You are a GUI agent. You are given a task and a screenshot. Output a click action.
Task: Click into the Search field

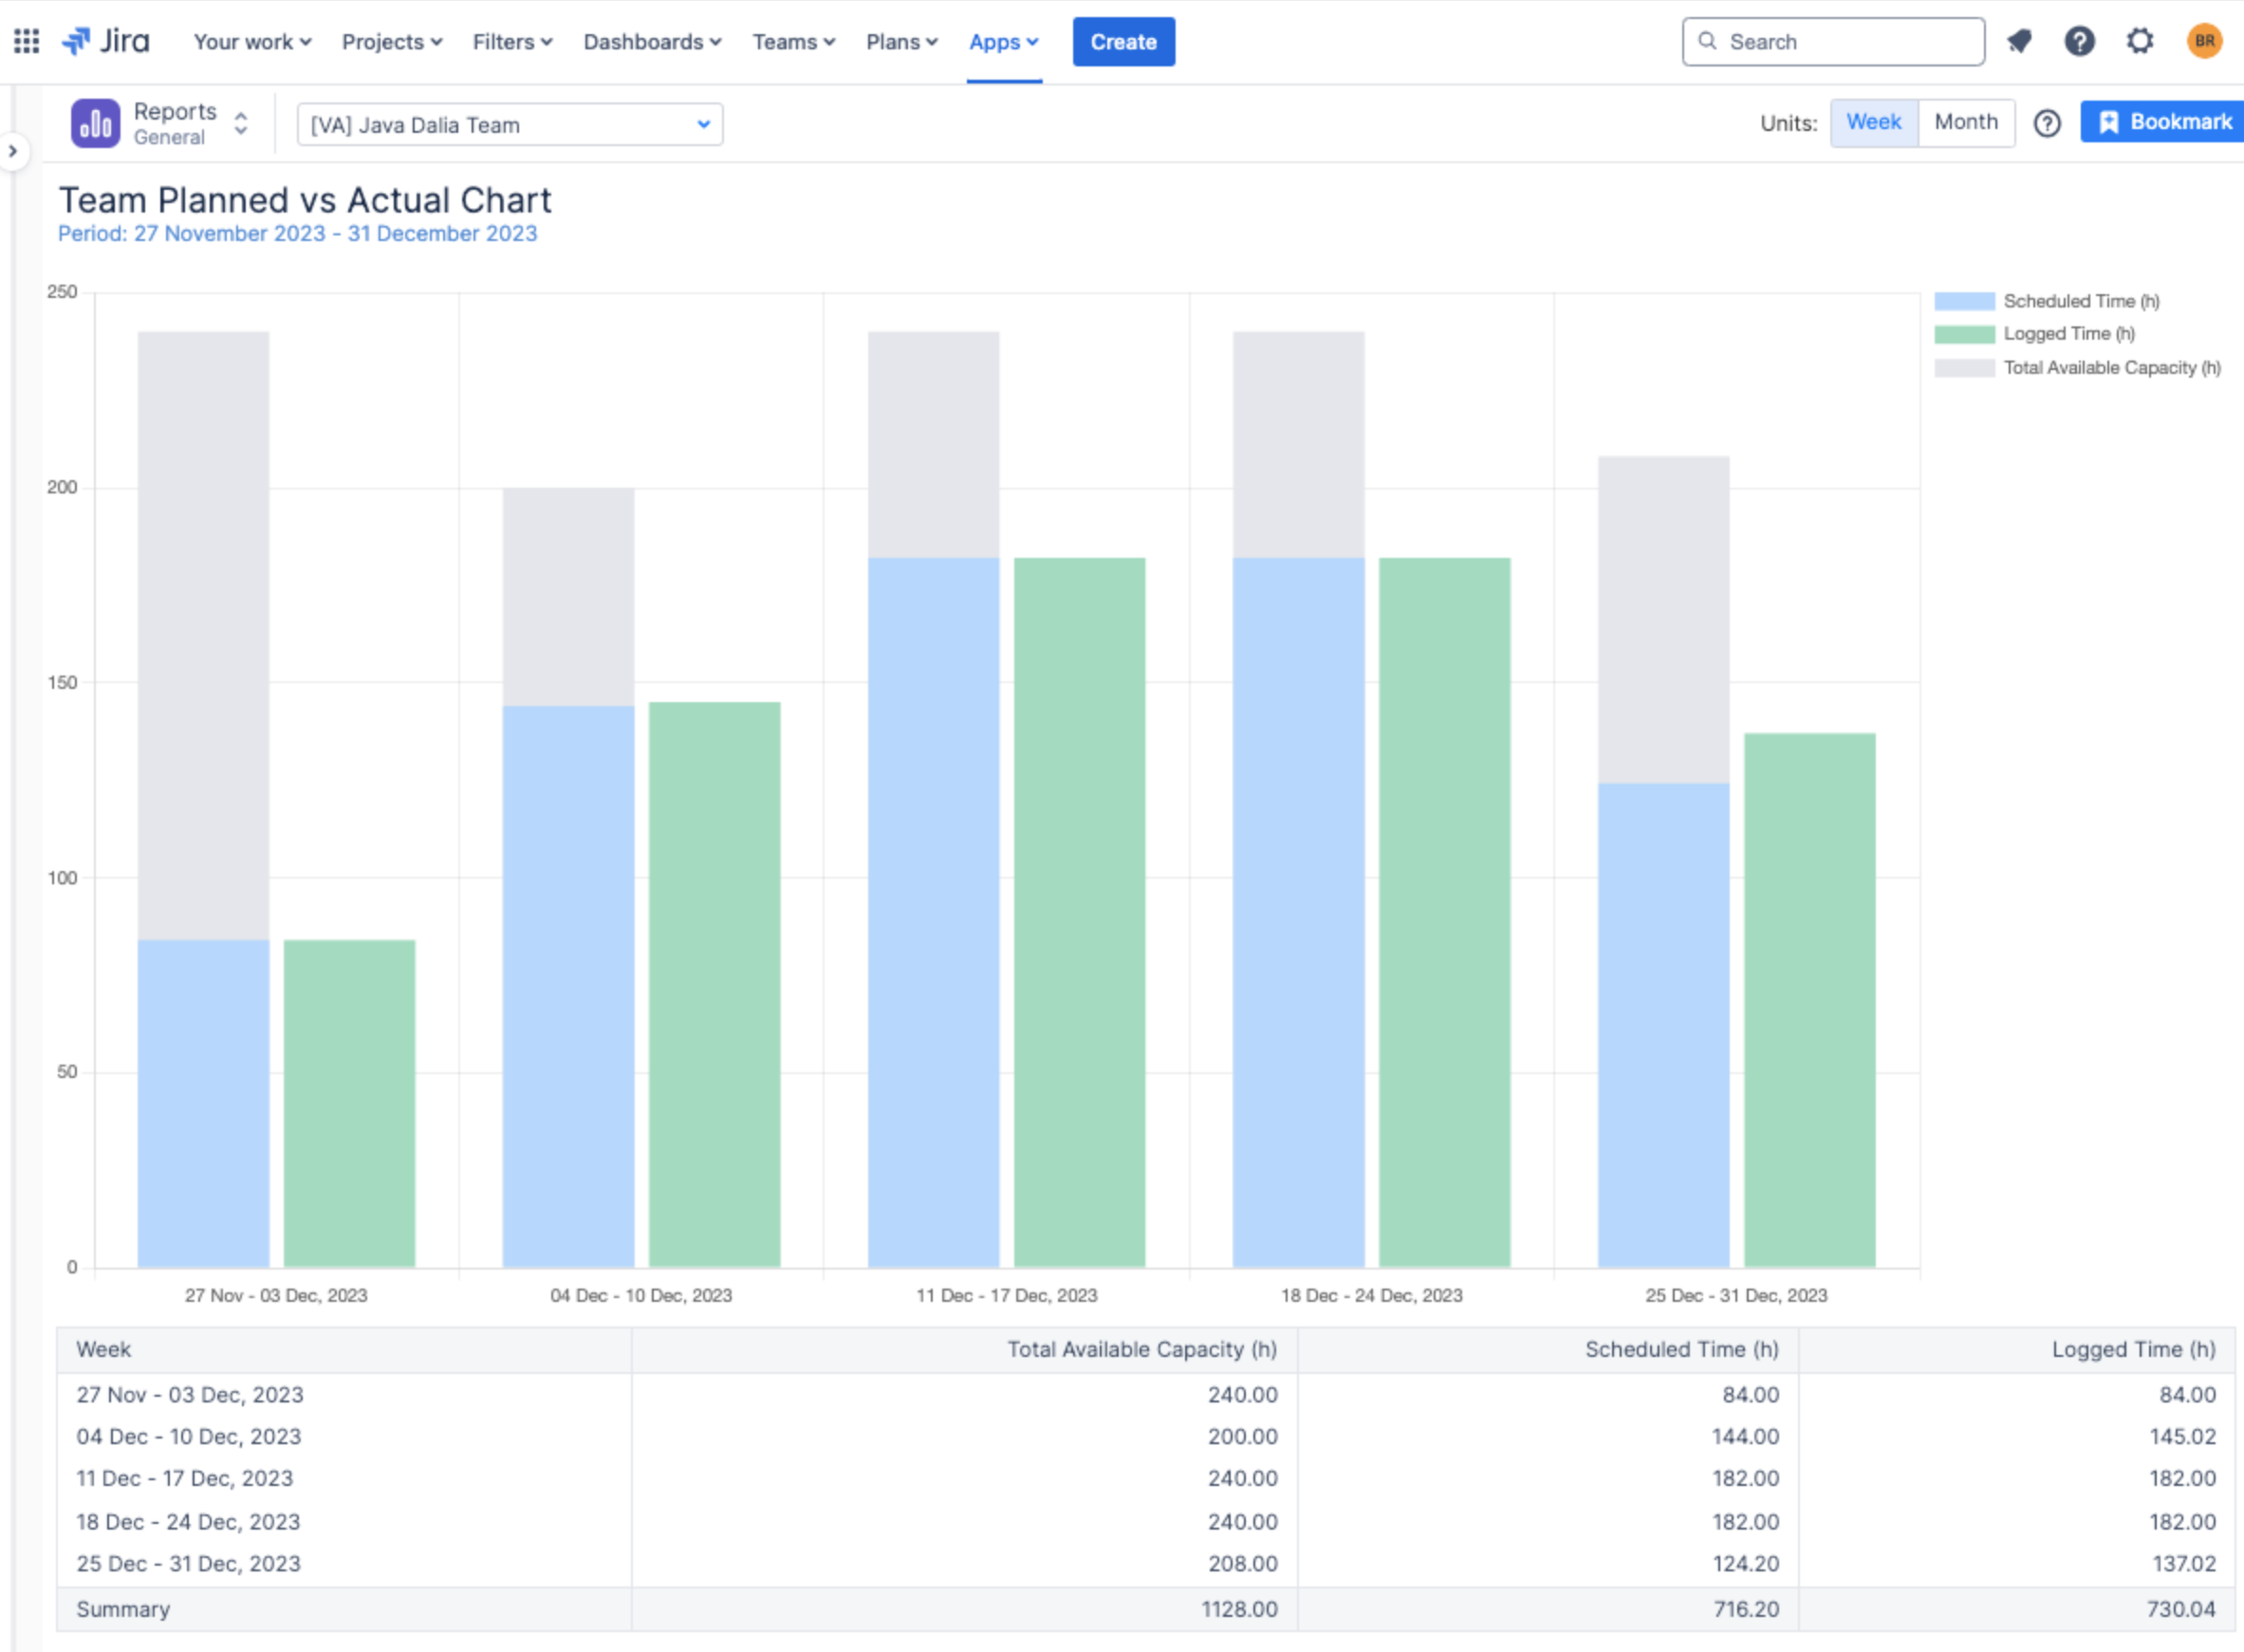click(1840, 41)
